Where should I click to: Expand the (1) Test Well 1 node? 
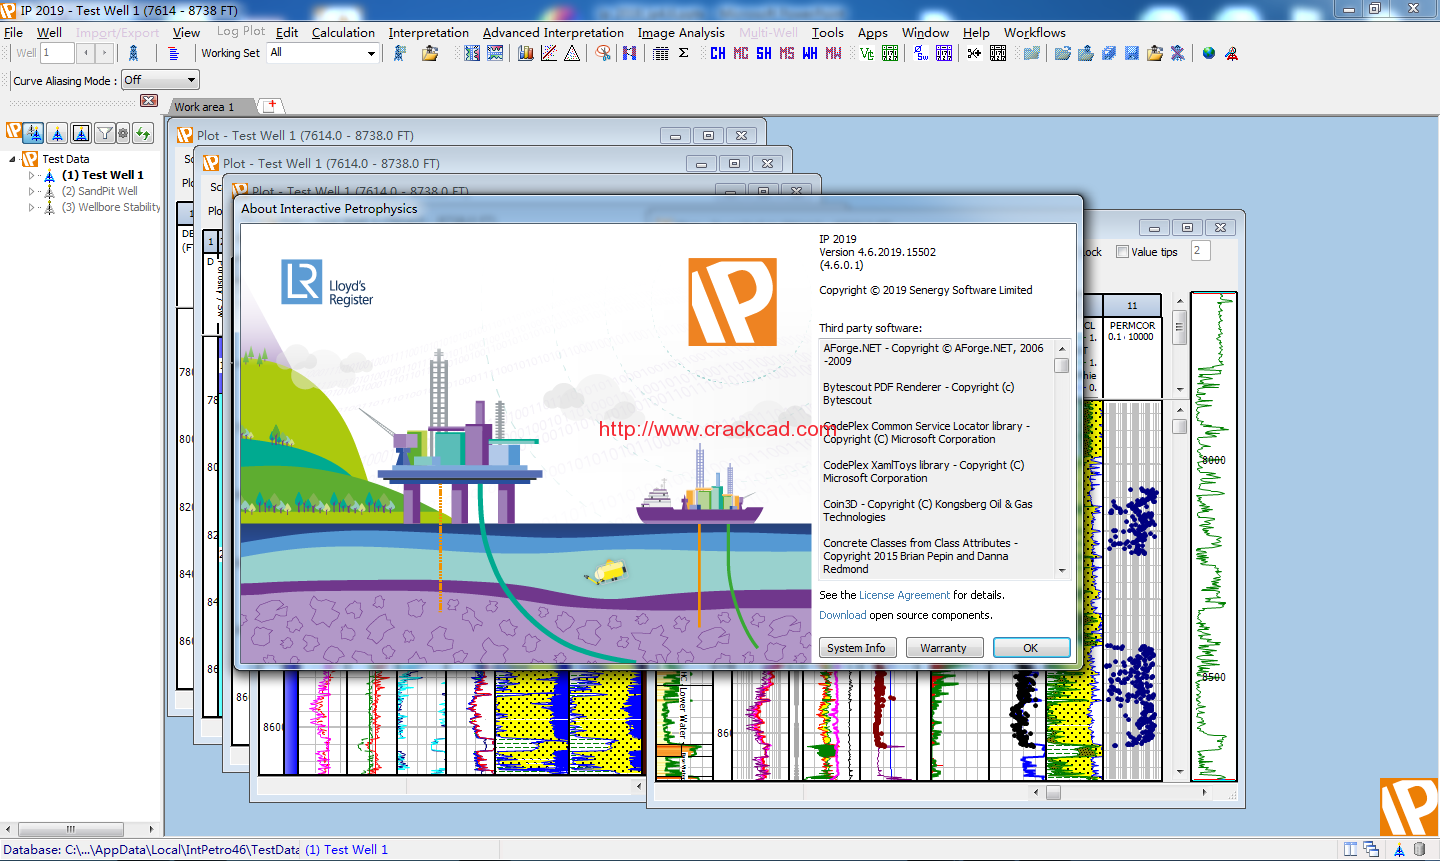point(31,175)
